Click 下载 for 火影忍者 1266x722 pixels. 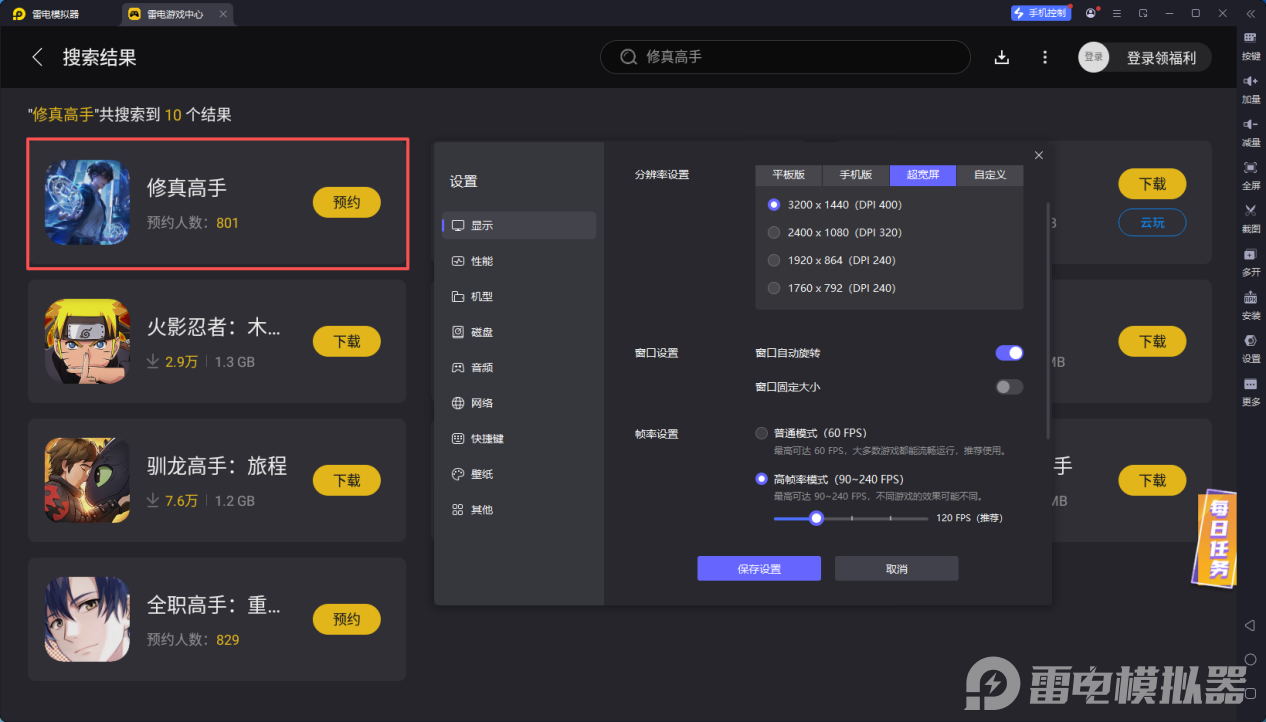click(347, 341)
